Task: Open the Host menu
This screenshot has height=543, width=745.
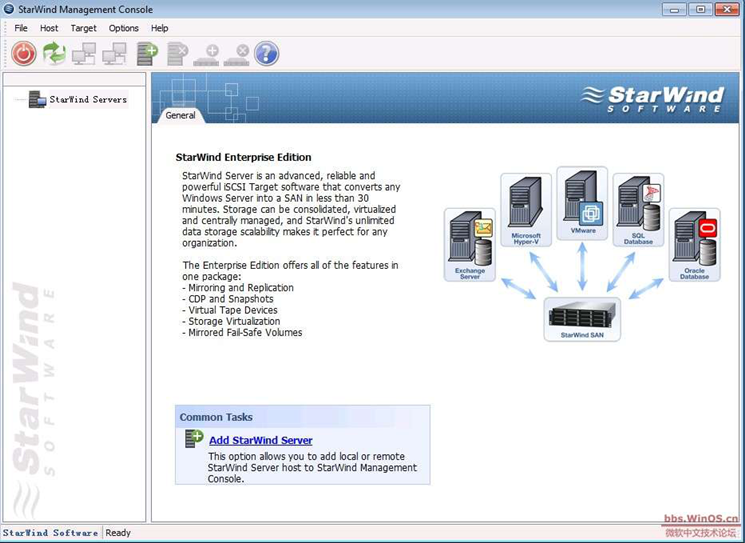Action: [49, 28]
